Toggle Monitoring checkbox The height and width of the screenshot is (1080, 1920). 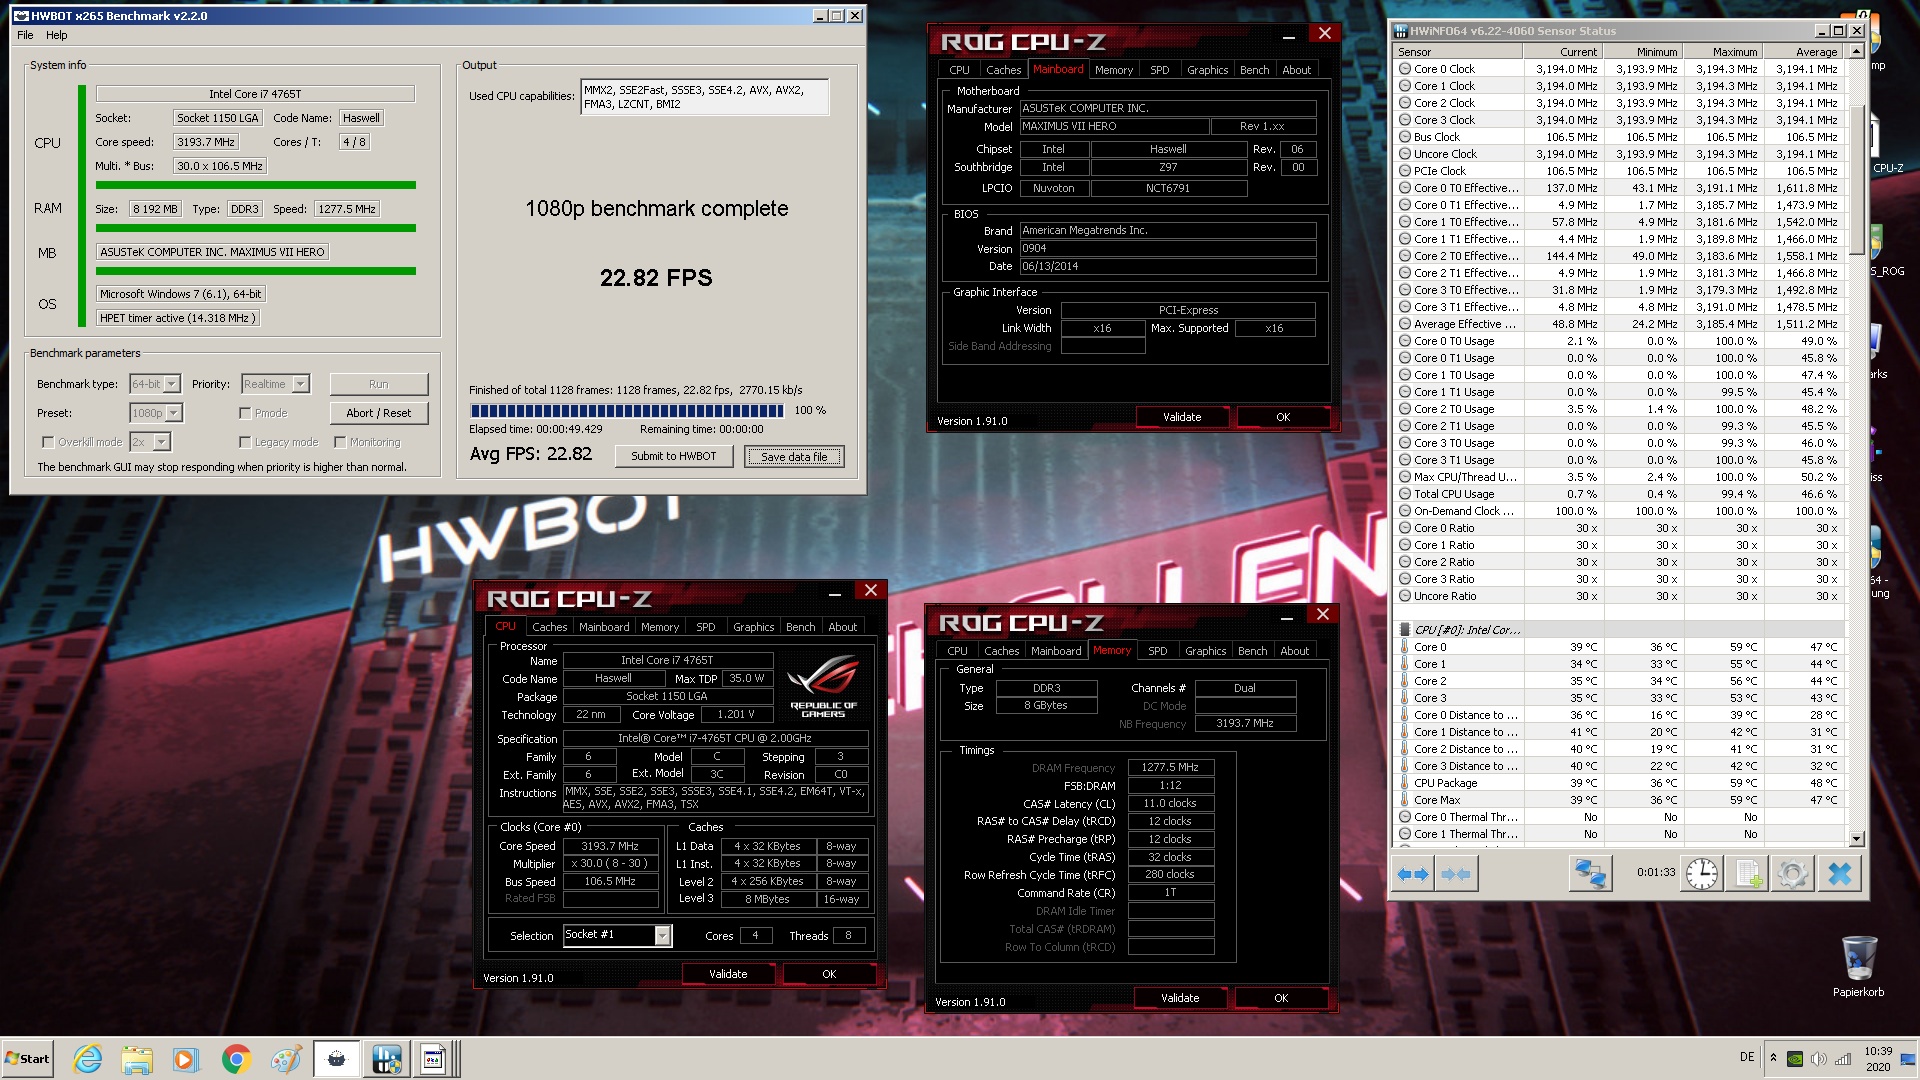click(340, 442)
